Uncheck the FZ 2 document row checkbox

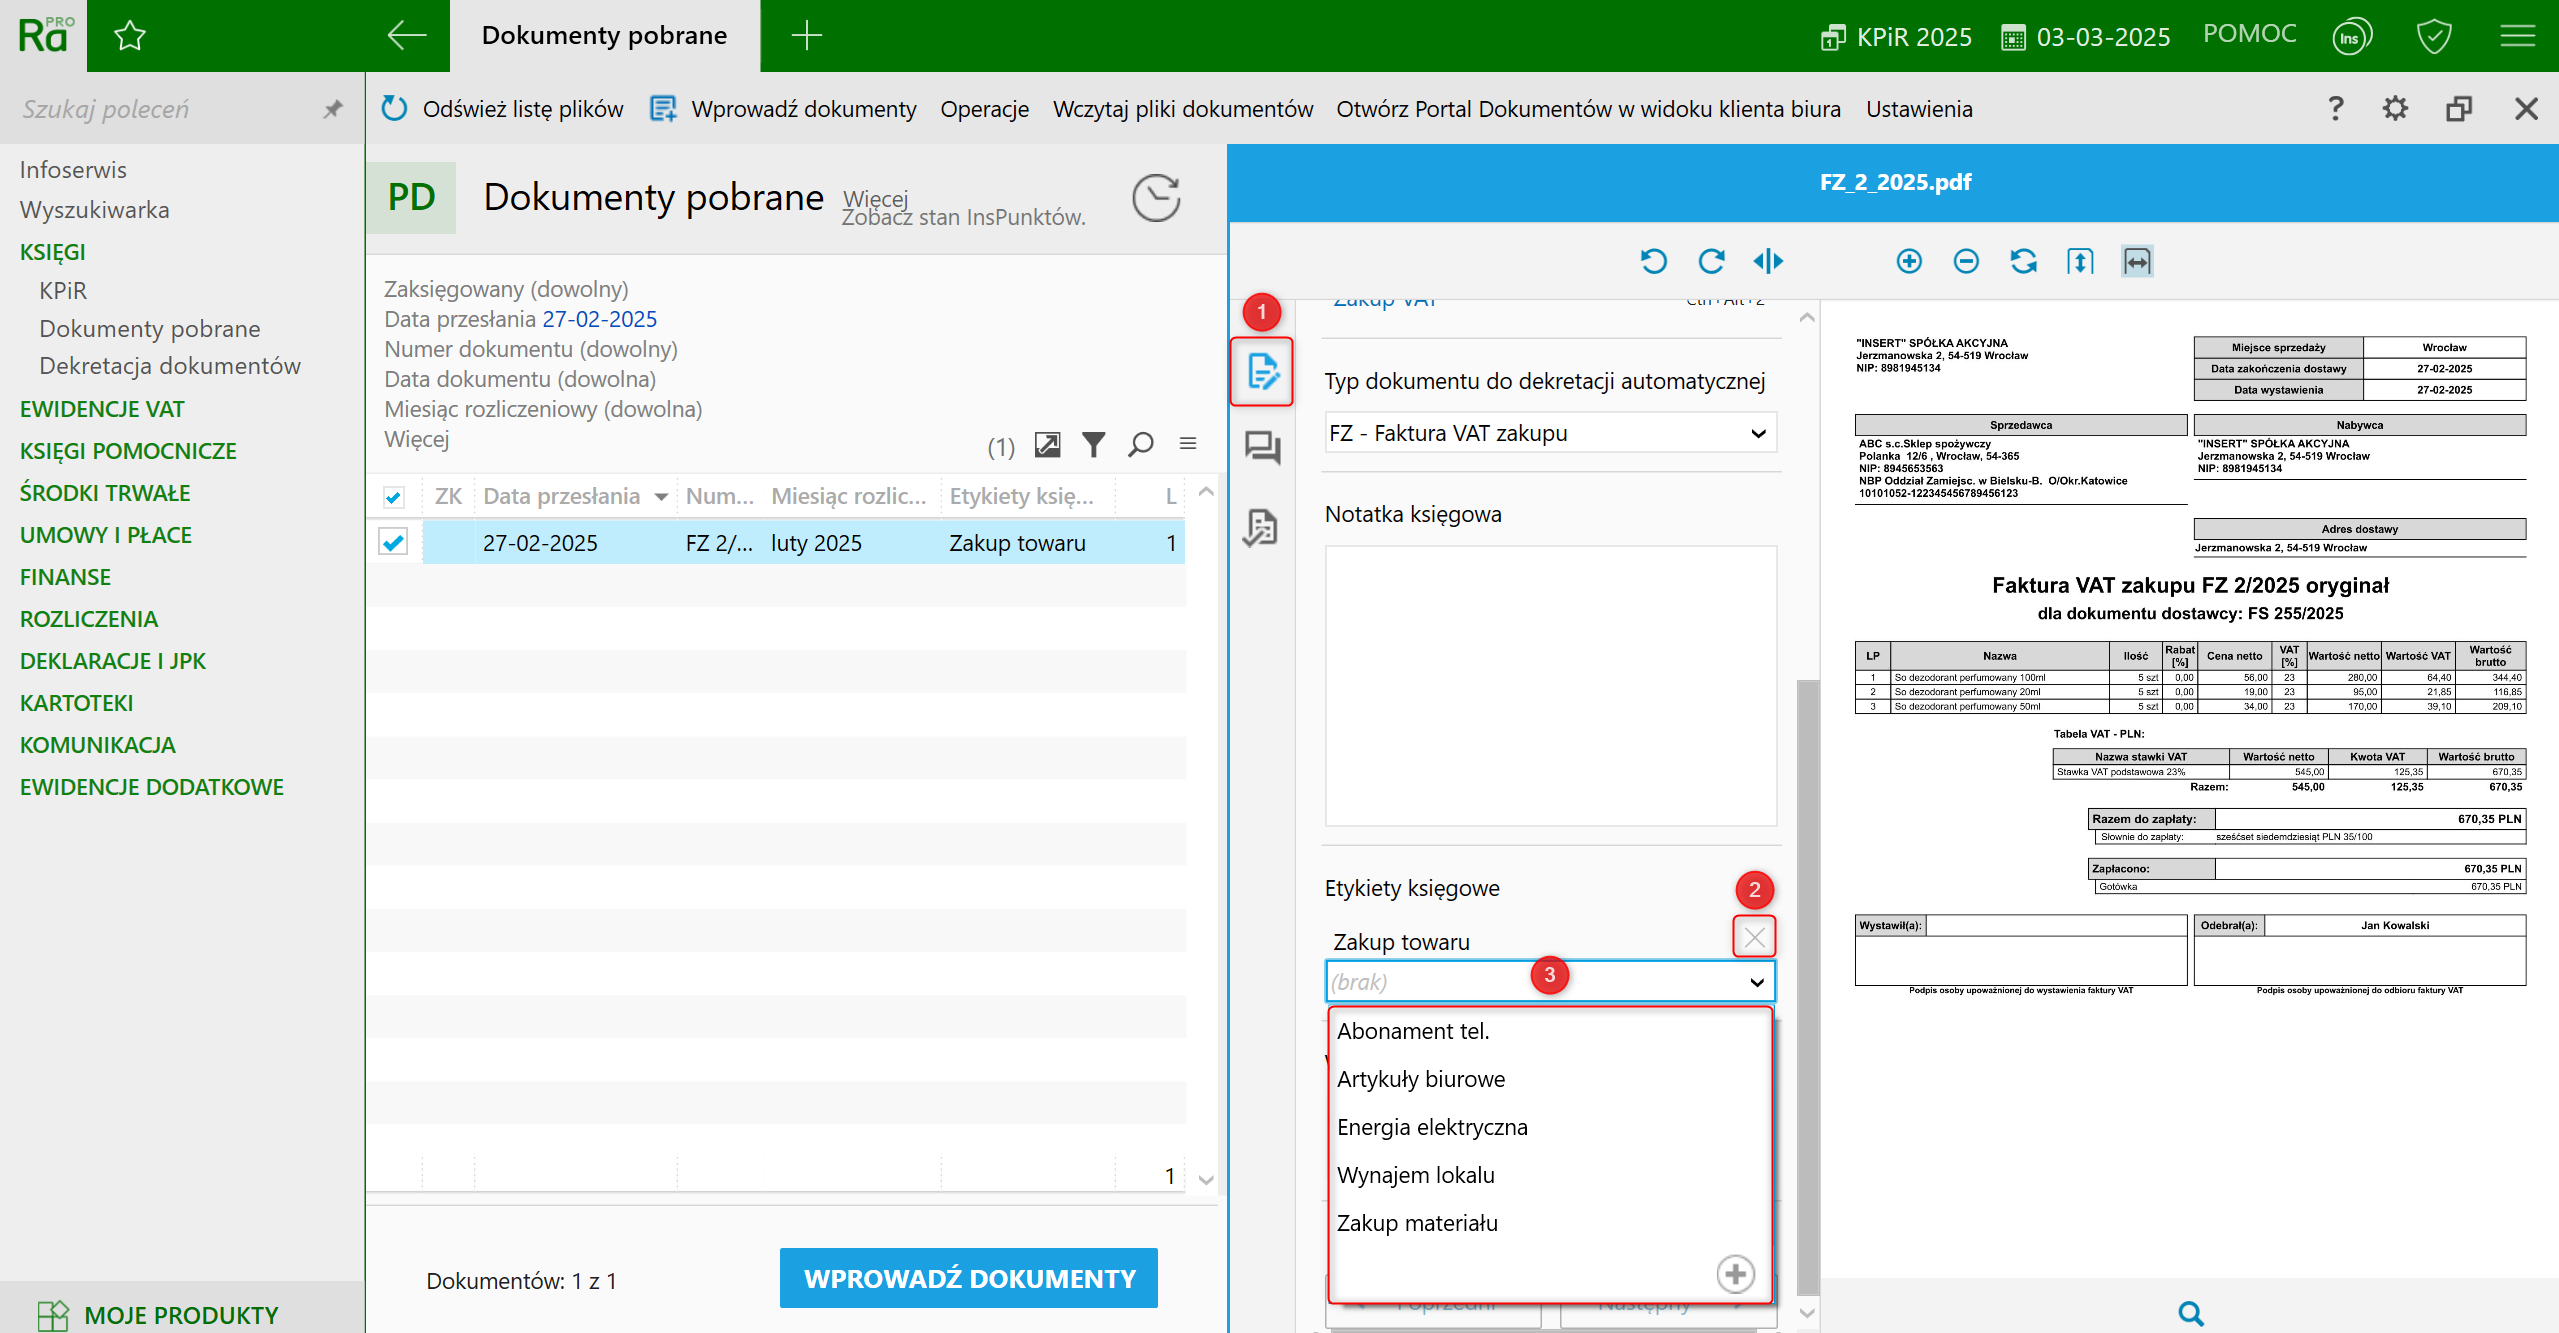(394, 542)
